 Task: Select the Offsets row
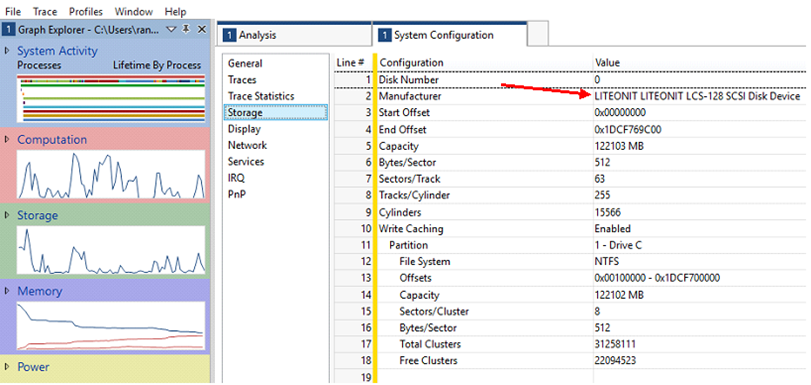click(x=570, y=278)
